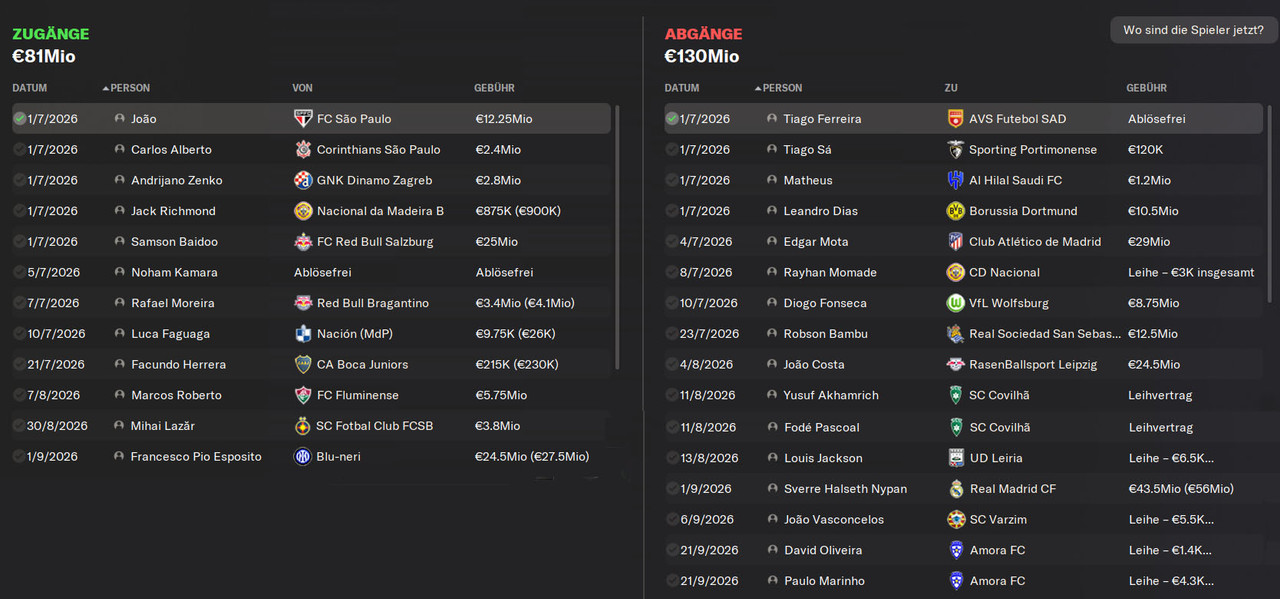Click the €43.5Mio (€56Mio) fee cell
1280x599 pixels.
click(x=1181, y=489)
